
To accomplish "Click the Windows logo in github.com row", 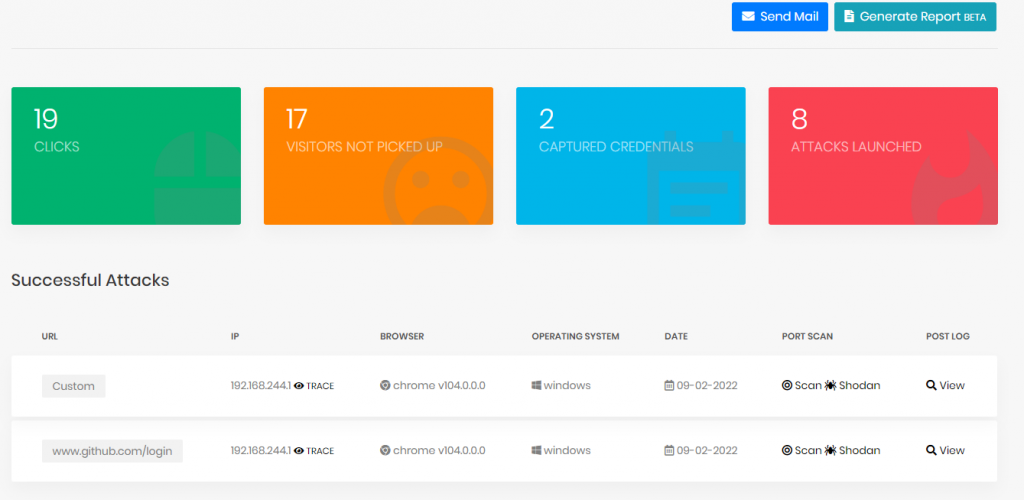I will 536,450.
